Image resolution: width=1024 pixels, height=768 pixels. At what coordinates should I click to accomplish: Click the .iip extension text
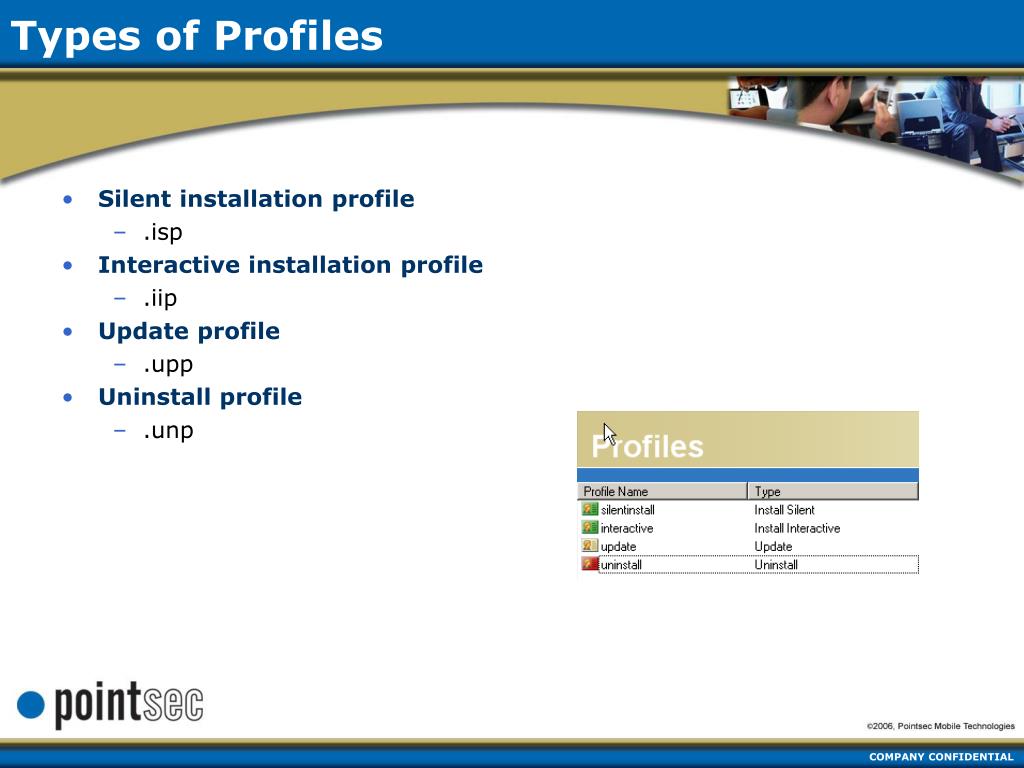click(x=160, y=298)
